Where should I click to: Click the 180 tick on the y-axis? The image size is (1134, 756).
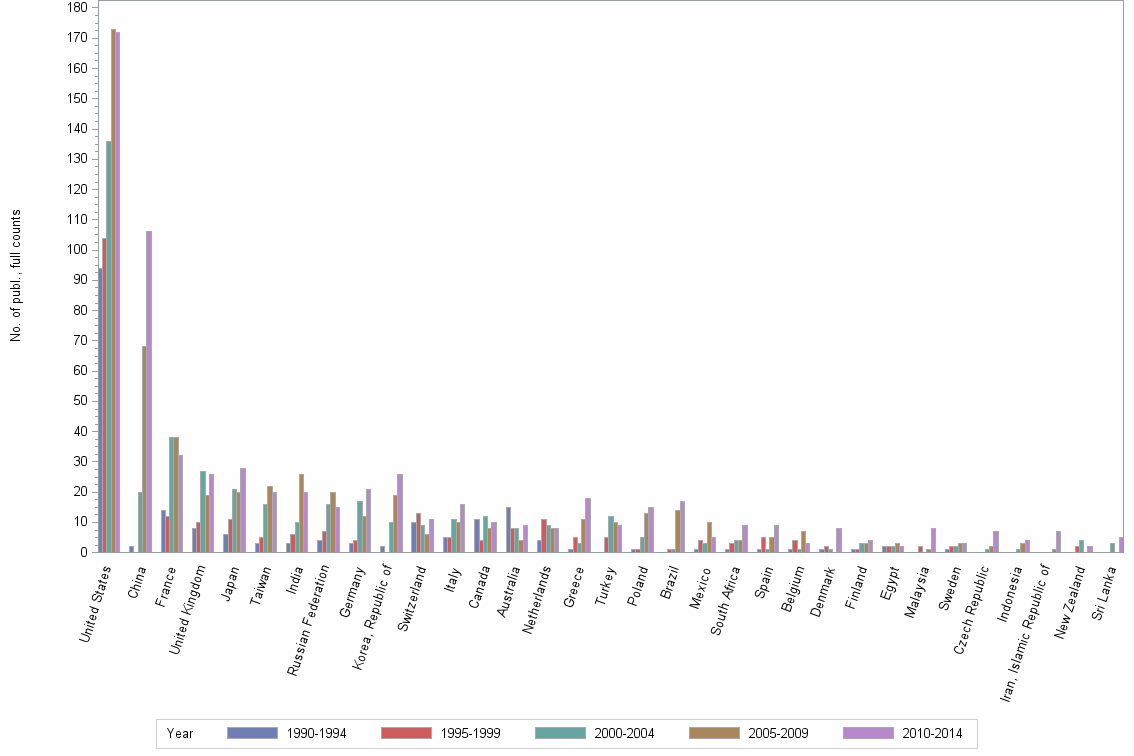pyautogui.click(x=76, y=8)
